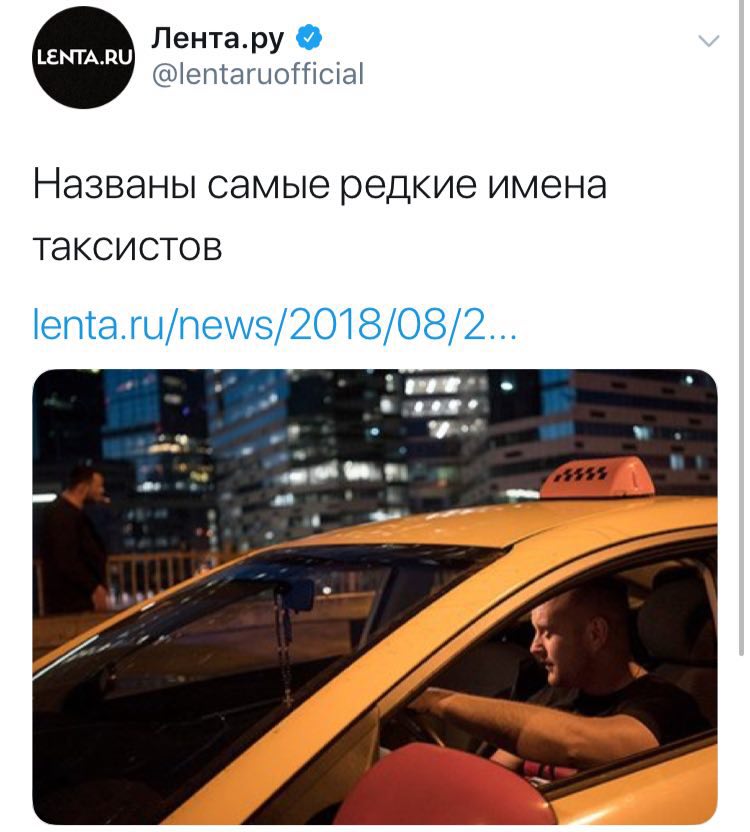This screenshot has height=832, width=750.
Task: Click the LENTA.RU text inside the avatar
Action: pyautogui.click(x=83, y=58)
